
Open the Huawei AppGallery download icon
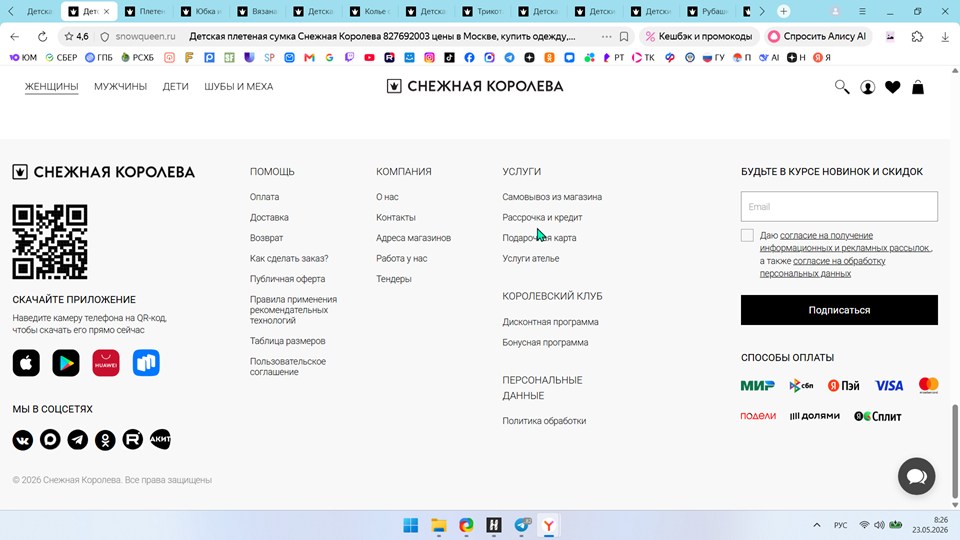pos(106,362)
